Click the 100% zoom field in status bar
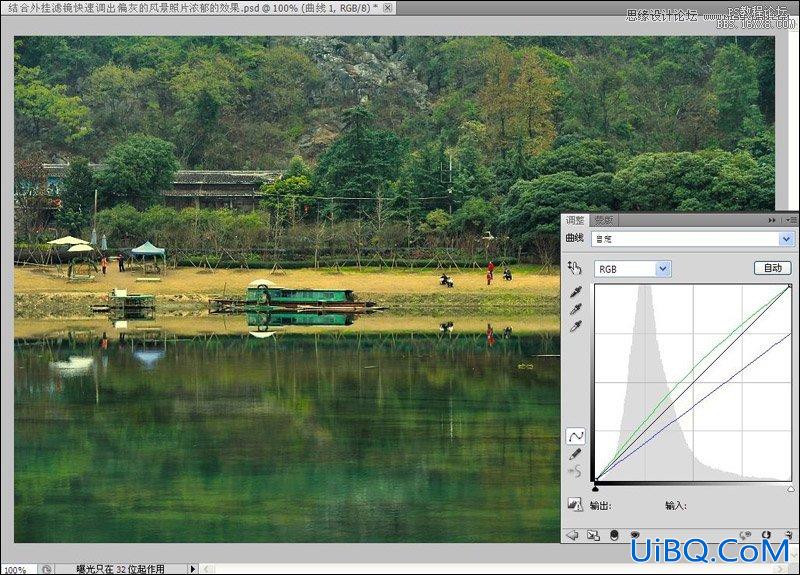Screen dimensions: 800x575 pyautogui.click(x=18, y=569)
